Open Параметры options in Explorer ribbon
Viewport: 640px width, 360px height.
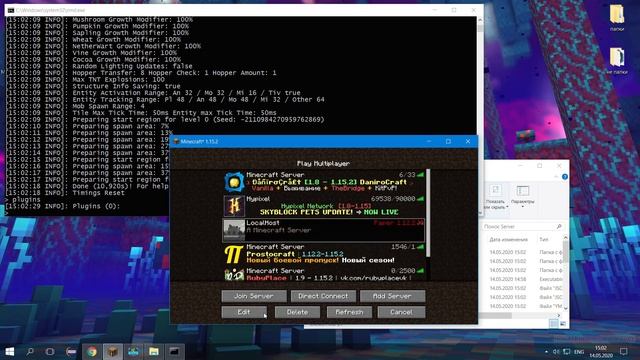tap(522, 196)
